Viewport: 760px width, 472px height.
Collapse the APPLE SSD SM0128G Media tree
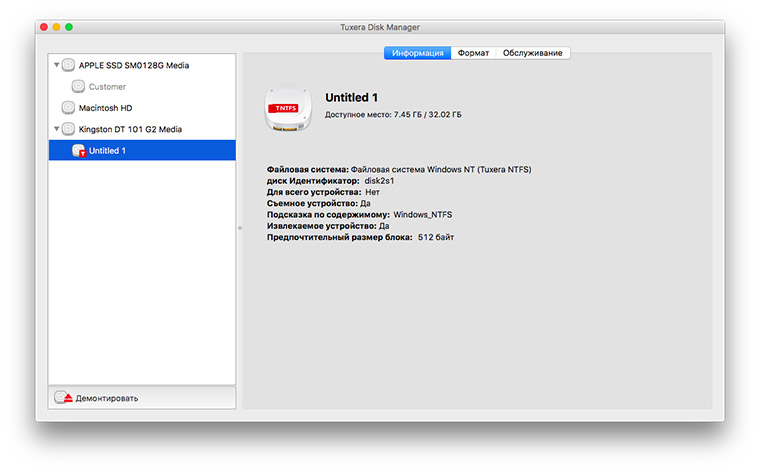(x=56, y=64)
